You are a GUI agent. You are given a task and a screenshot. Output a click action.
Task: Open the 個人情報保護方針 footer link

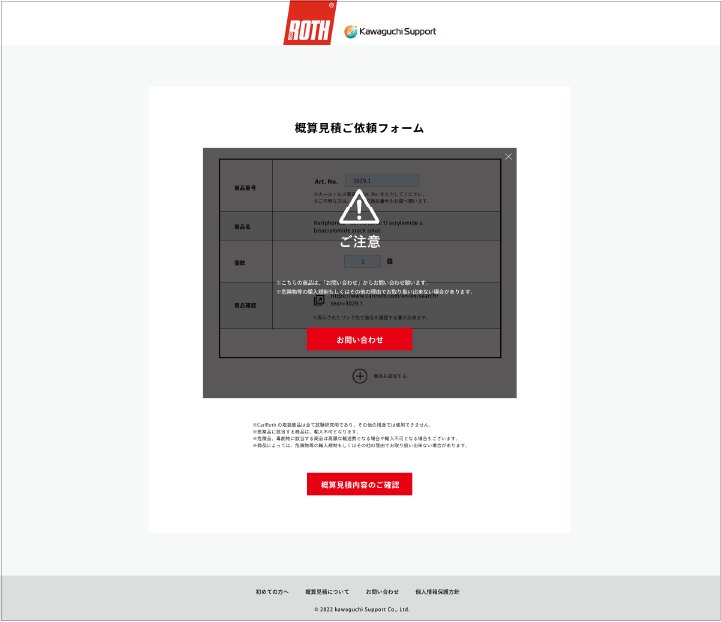click(x=437, y=592)
